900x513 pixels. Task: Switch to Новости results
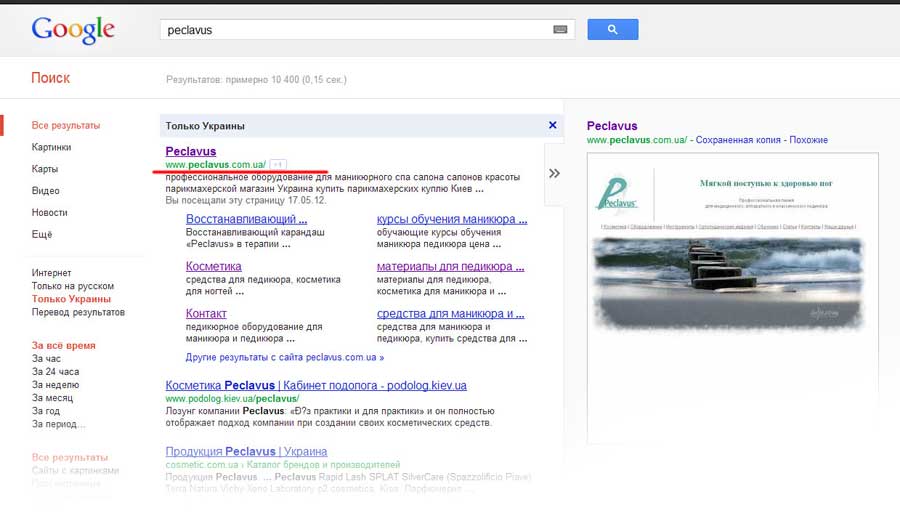49,212
